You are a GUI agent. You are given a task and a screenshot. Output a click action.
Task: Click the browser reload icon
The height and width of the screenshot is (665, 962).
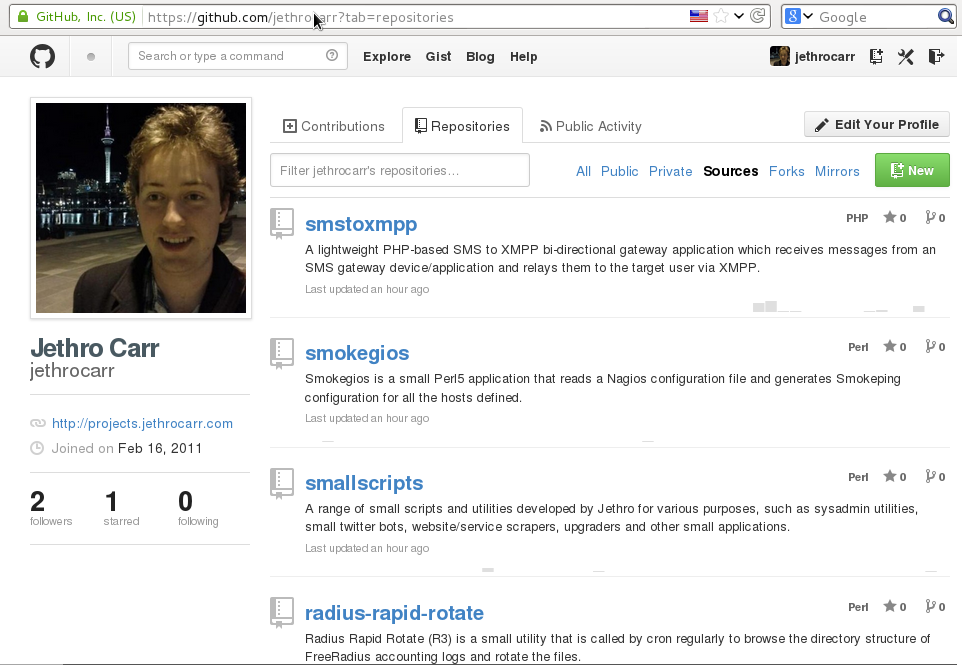coord(758,16)
